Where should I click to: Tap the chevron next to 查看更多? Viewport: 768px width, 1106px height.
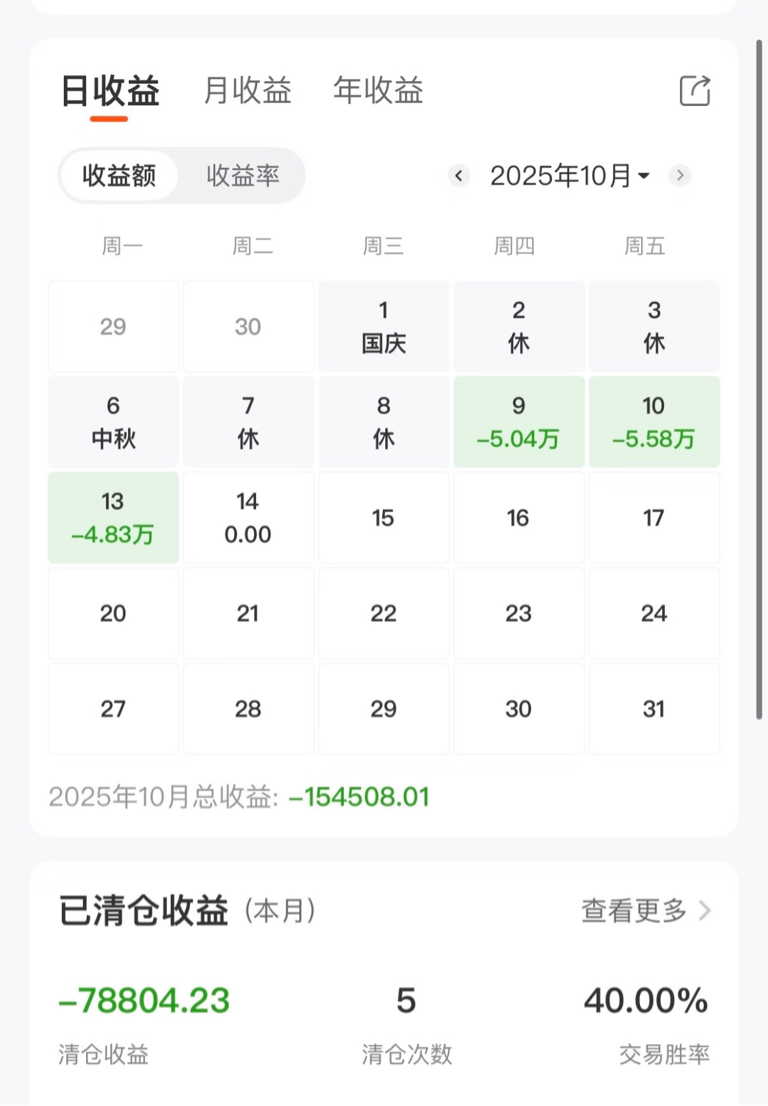[705, 911]
